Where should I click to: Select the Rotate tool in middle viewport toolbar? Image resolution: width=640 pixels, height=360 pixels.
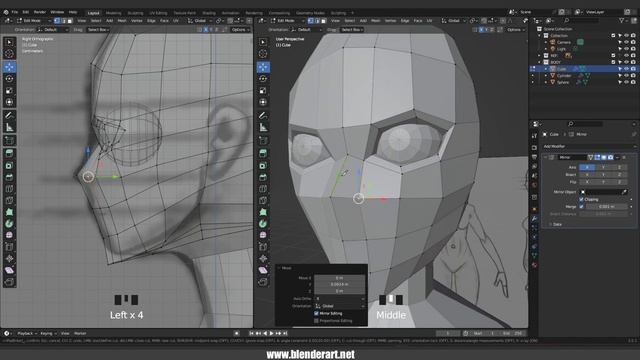[263, 79]
